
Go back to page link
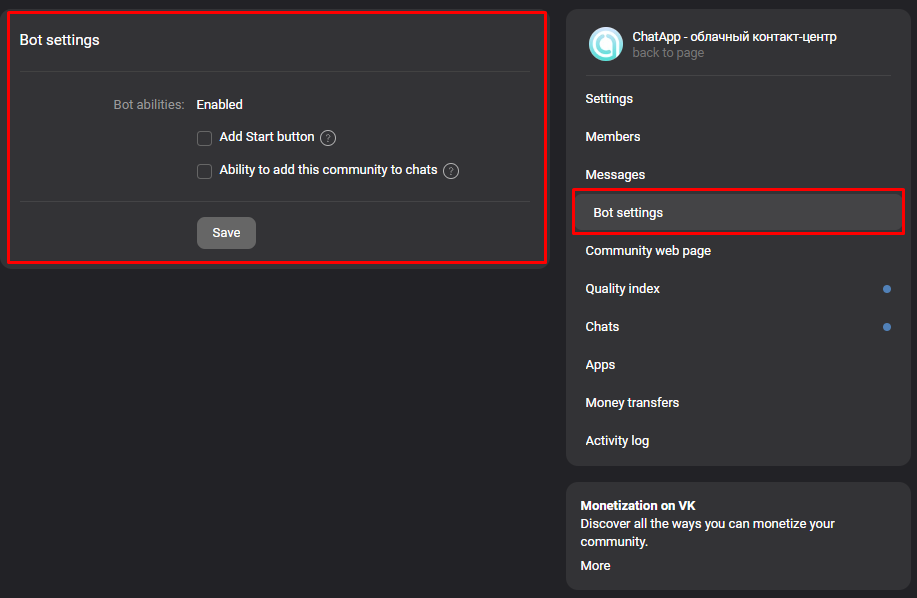[x=668, y=53]
